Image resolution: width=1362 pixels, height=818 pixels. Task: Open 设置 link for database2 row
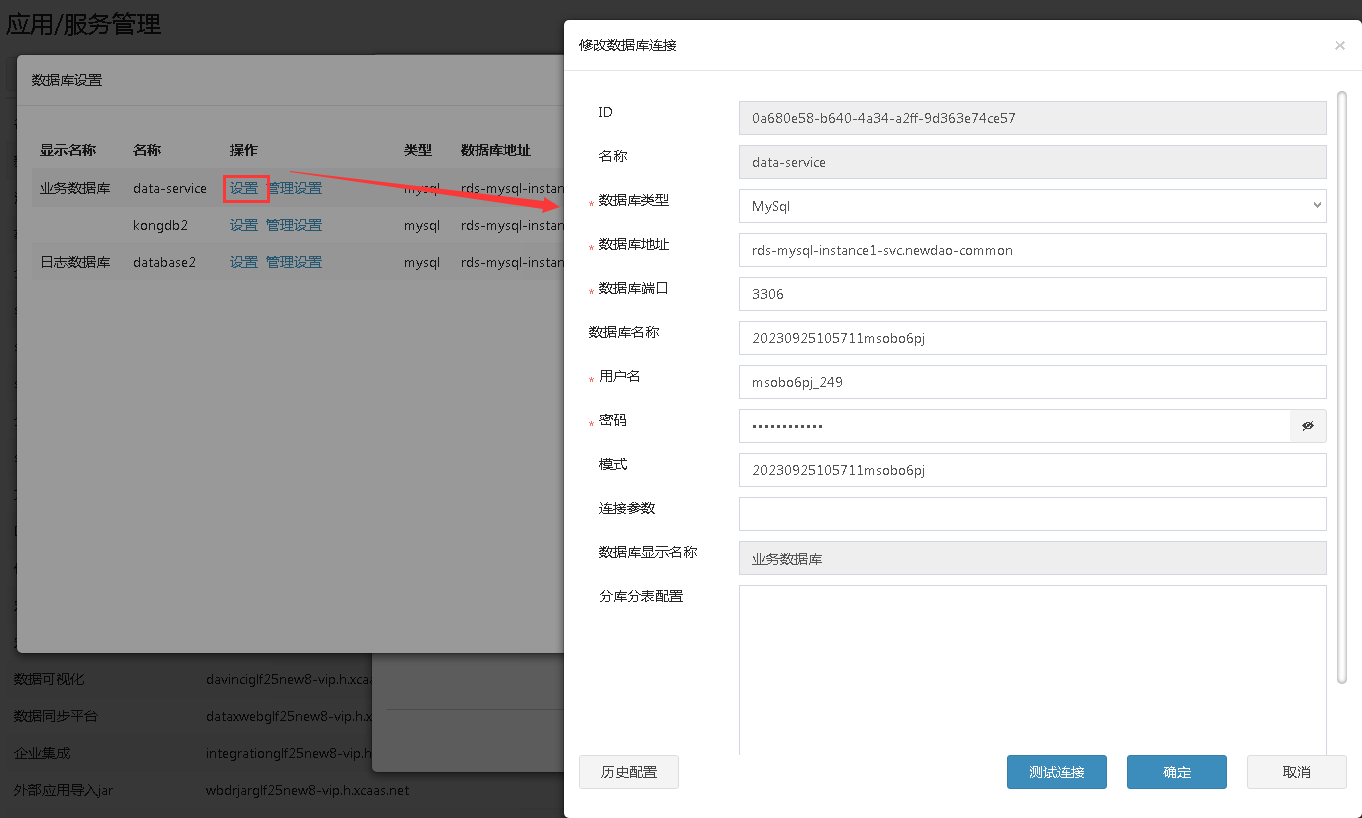click(244, 262)
